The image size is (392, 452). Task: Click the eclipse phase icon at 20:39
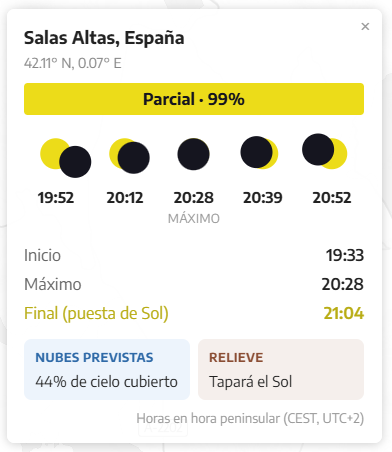[259, 152]
